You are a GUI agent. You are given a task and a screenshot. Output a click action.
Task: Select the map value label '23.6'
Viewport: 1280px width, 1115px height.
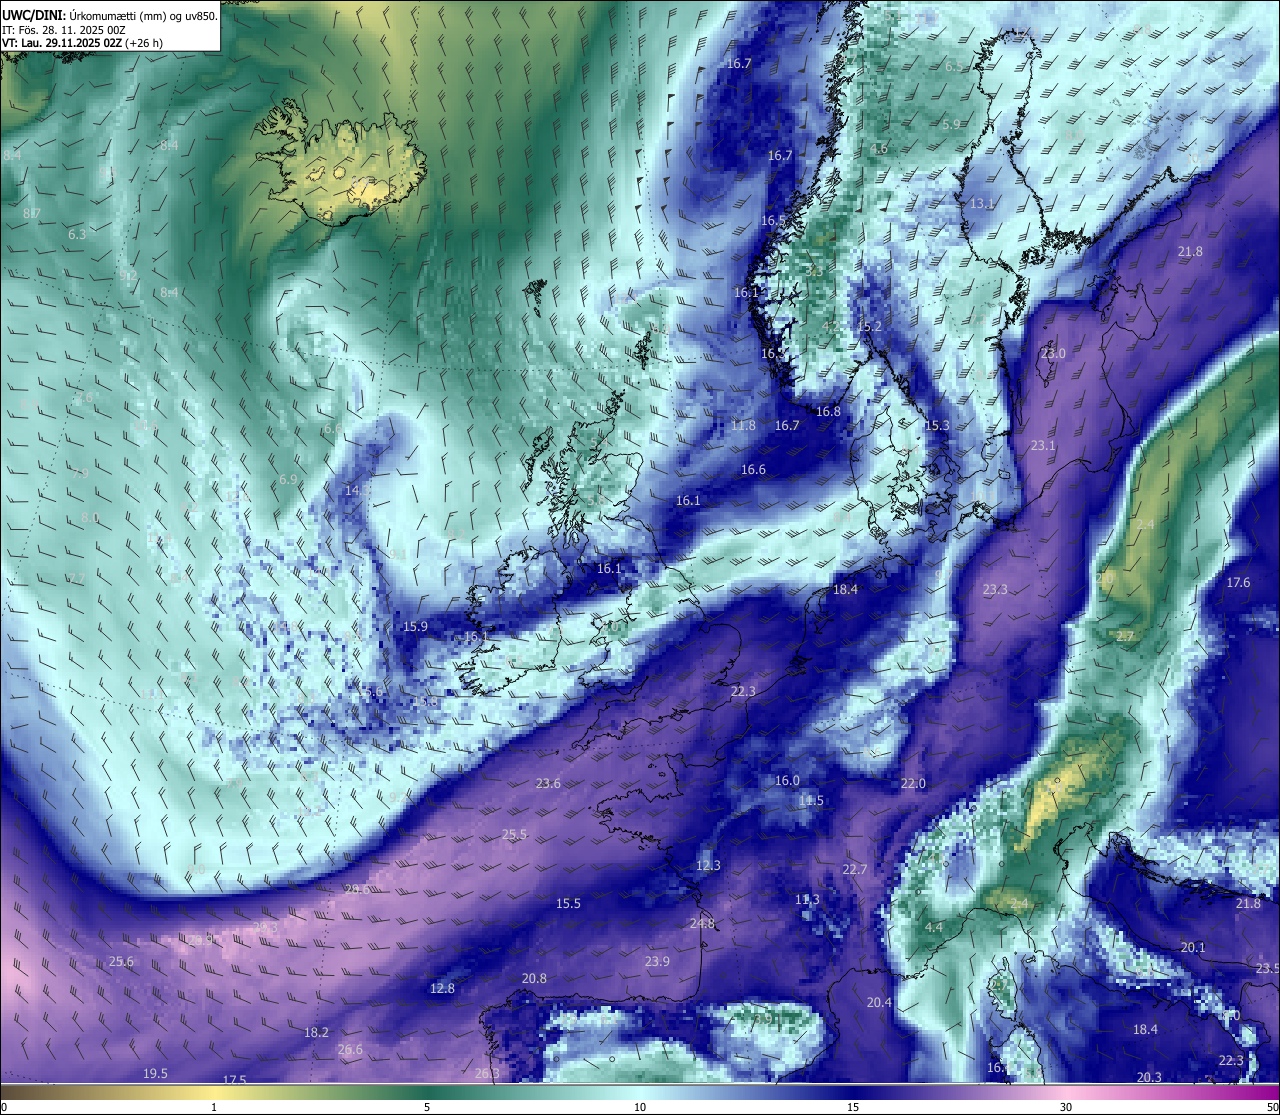[548, 783]
